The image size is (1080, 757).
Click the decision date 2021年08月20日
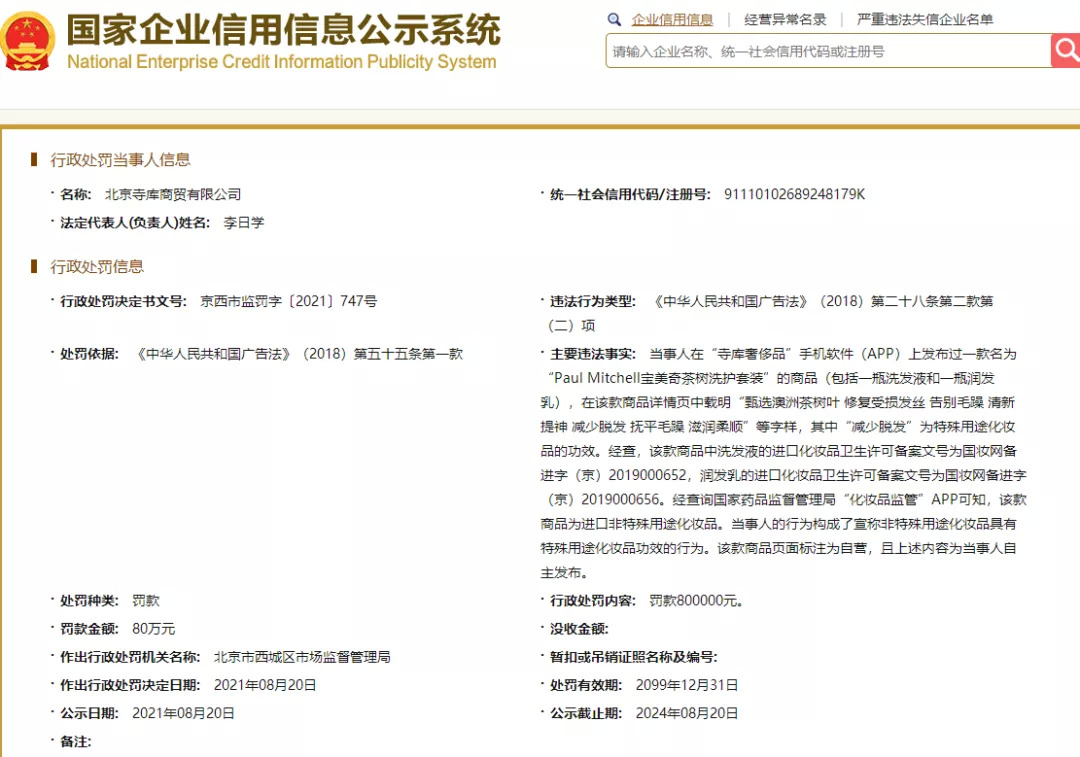(x=265, y=685)
